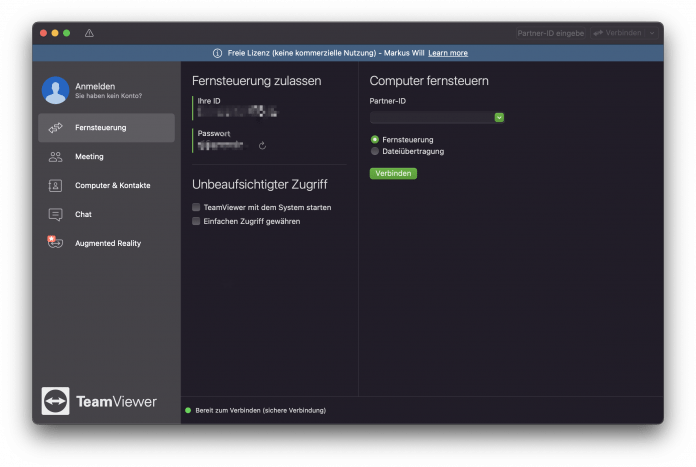The height and width of the screenshot is (467, 696).
Task: Select the Dateiübertragung radio button
Action: point(375,151)
